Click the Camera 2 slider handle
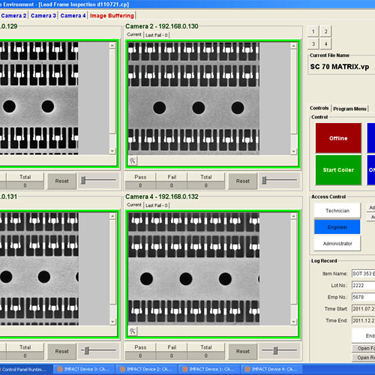Viewport: 375px width, 375px height. 264,180
